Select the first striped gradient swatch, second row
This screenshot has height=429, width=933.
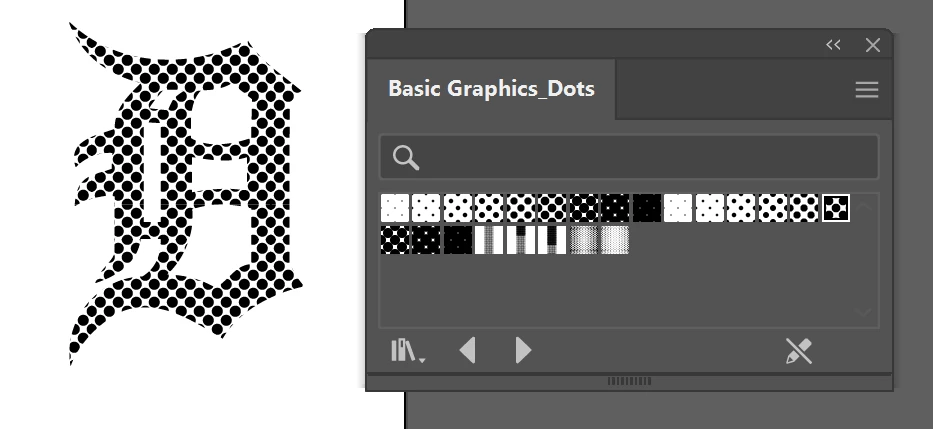[490, 240]
